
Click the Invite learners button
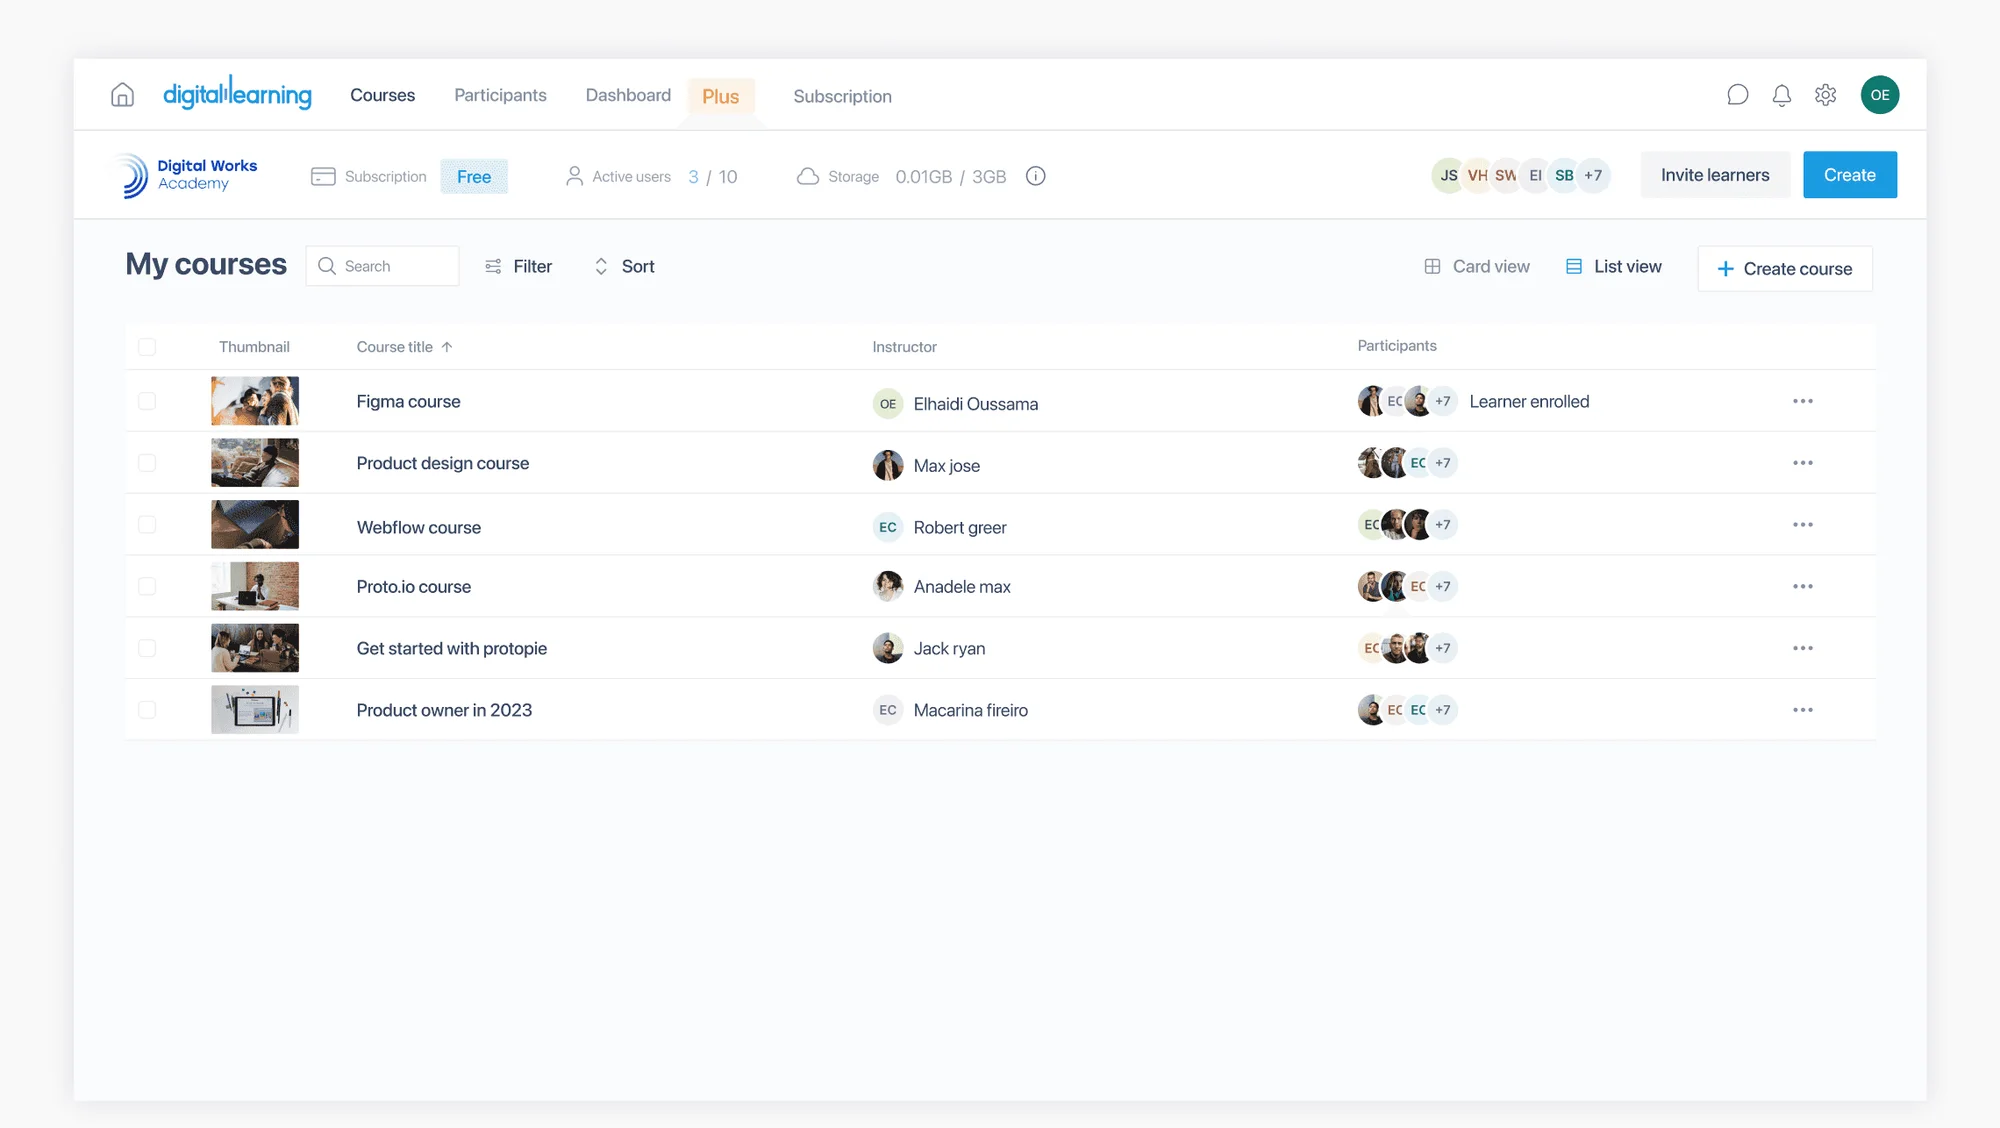[1715, 175]
